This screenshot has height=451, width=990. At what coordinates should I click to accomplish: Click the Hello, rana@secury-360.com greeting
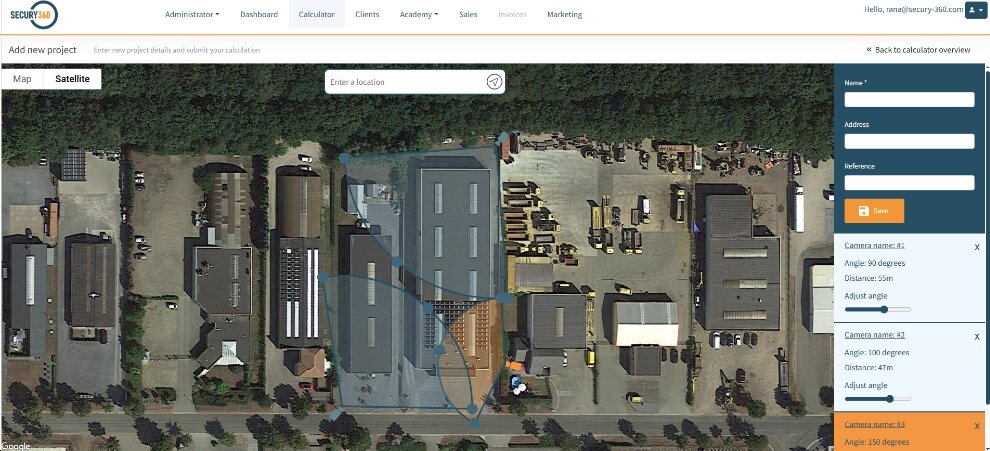tap(913, 9)
